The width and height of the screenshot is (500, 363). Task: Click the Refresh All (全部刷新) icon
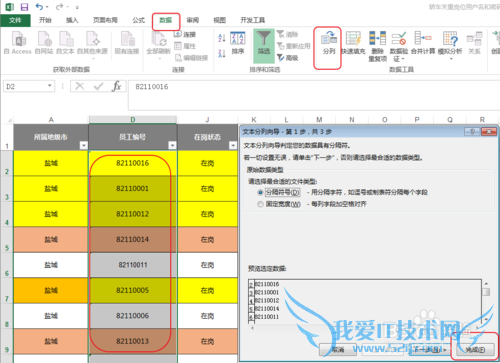coord(158,43)
